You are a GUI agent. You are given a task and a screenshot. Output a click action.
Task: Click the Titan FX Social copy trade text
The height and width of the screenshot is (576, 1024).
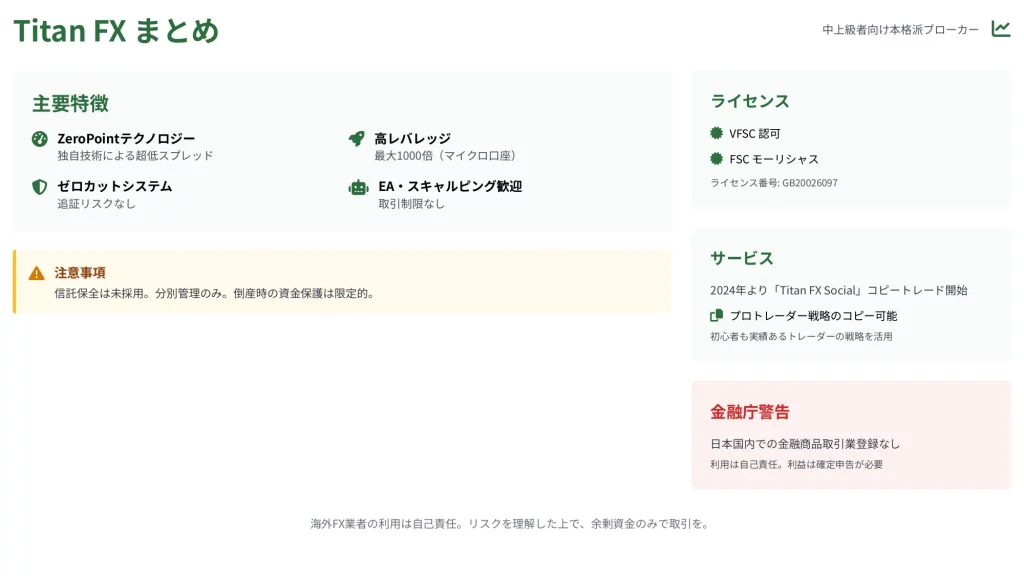[x=838, y=290]
